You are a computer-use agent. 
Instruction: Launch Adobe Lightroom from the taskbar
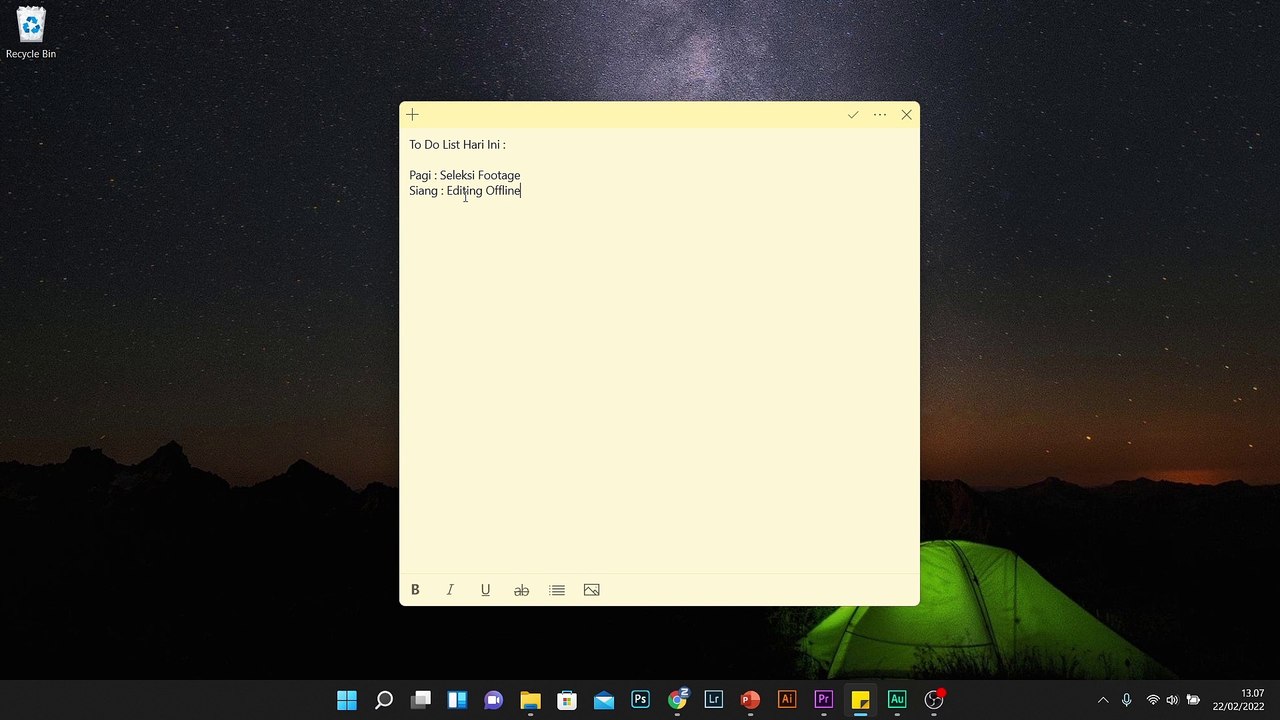pyautogui.click(x=714, y=700)
